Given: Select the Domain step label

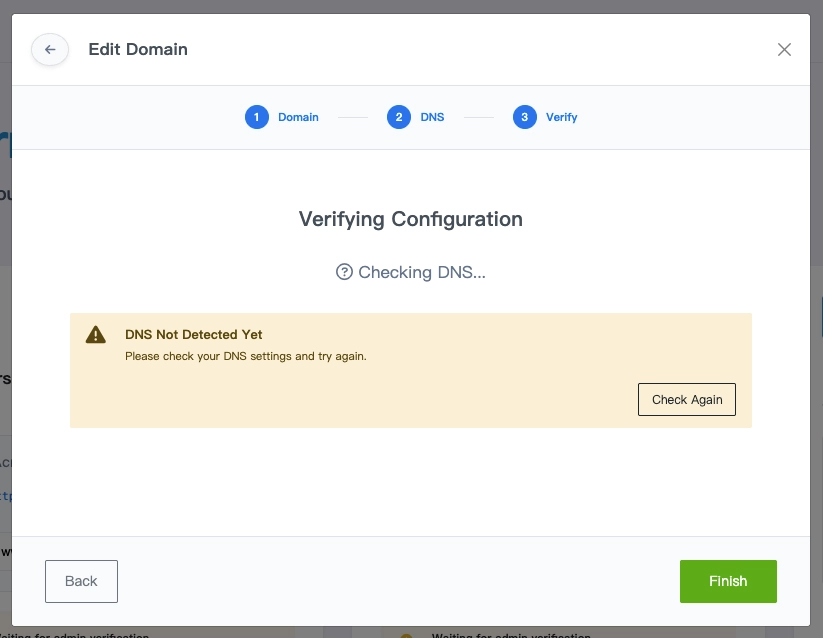Looking at the screenshot, I should click(298, 117).
